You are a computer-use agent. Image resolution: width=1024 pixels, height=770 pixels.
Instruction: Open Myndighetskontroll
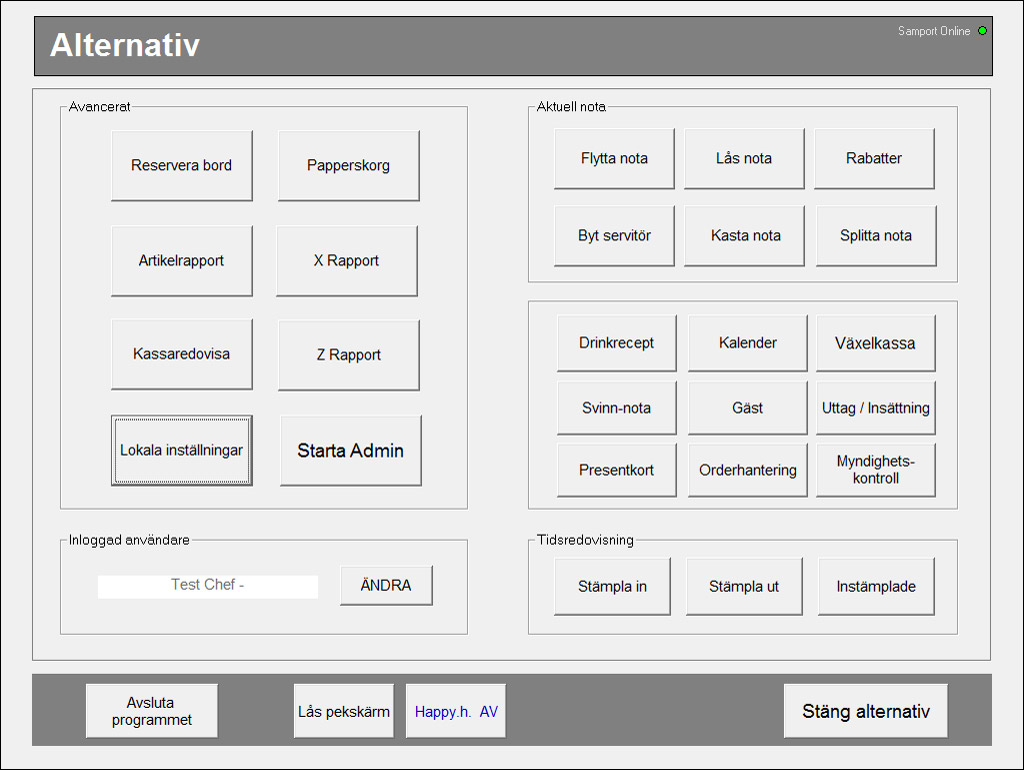(876, 470)
